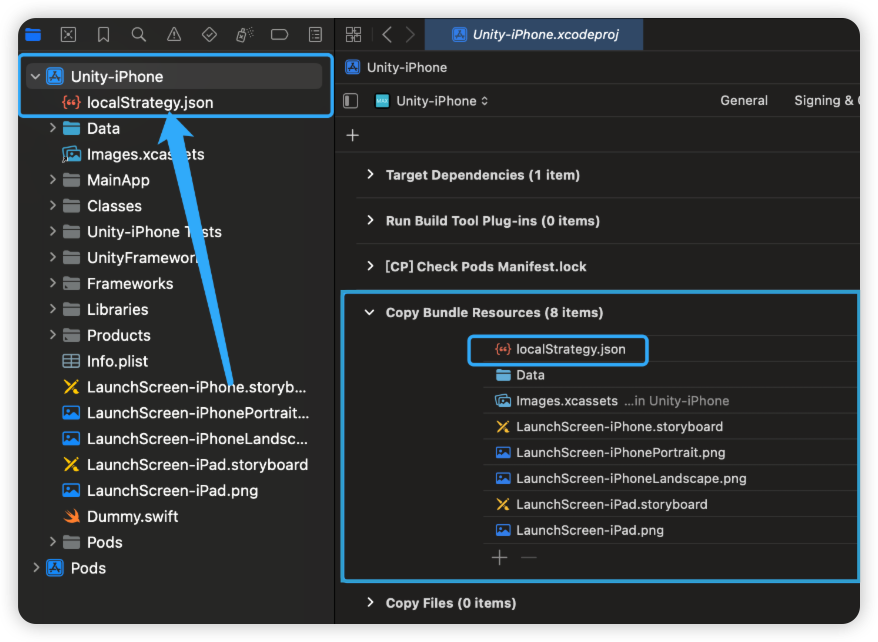Viewport: 878px width, 642px height.
Task: Switch to the Bookmark navigator
Action: pos(104,34)
